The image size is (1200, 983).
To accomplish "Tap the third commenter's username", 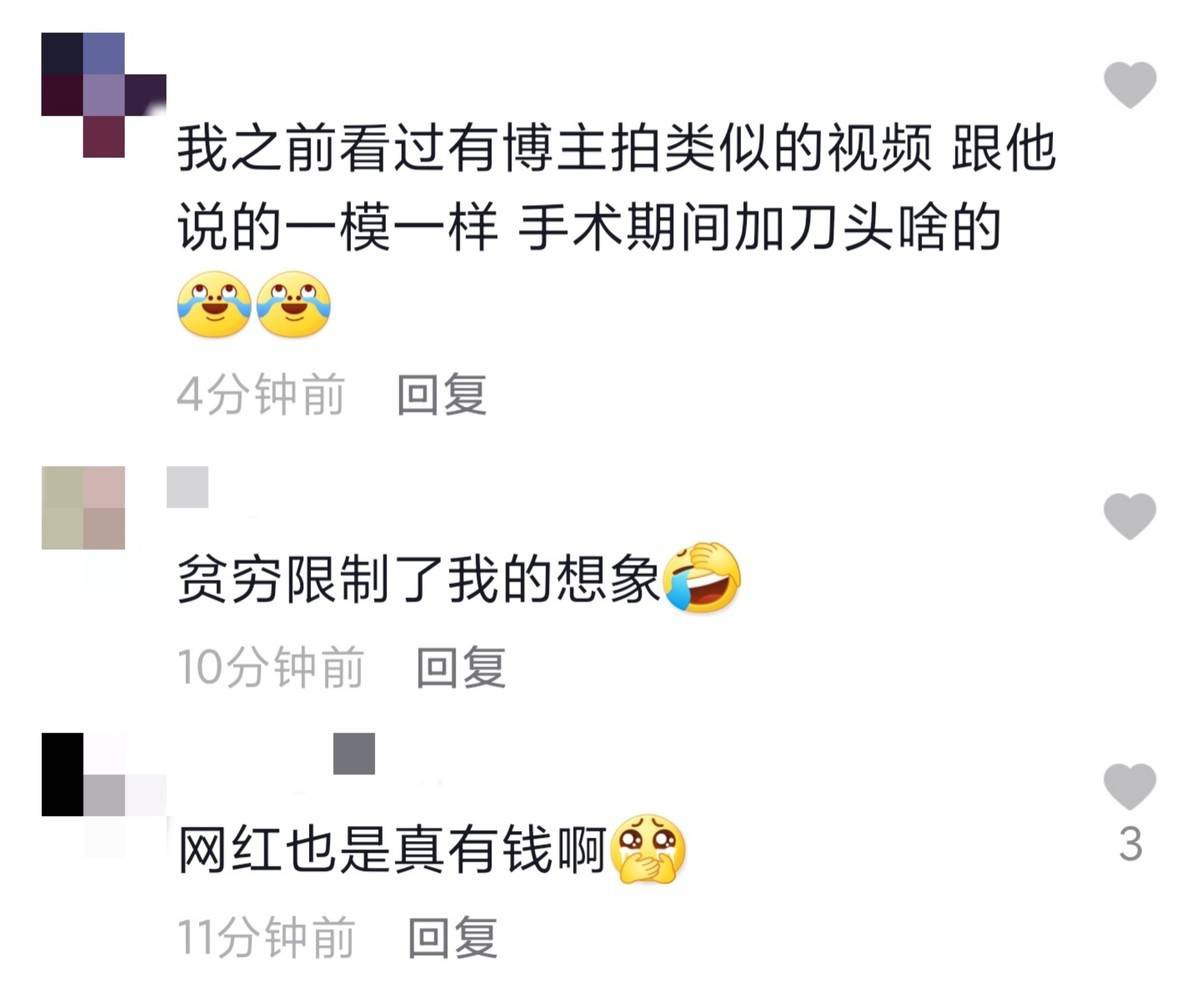I will click(353, 753).
